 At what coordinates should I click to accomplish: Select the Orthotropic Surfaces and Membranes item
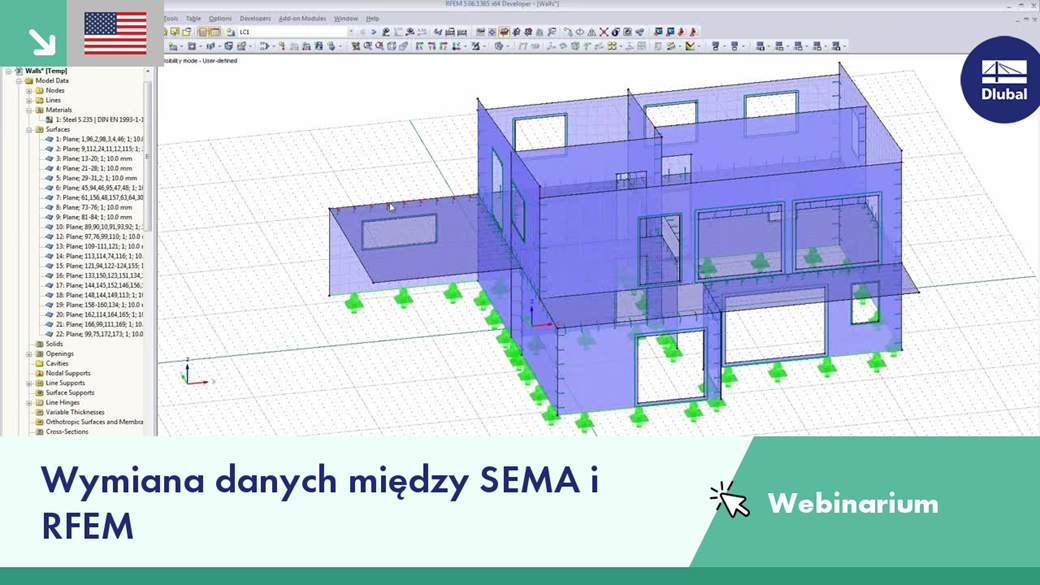point(94,422)
